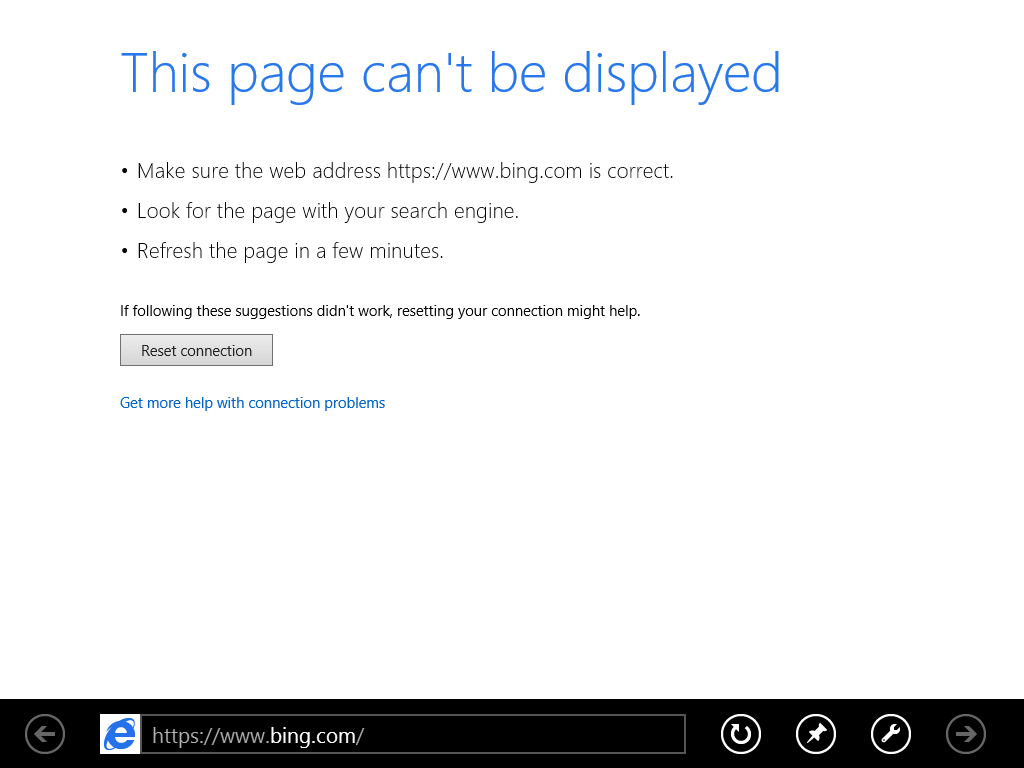Click the address bar showing https://www.bing.com/
The image size is (1024, 768).
coord(413,734)
